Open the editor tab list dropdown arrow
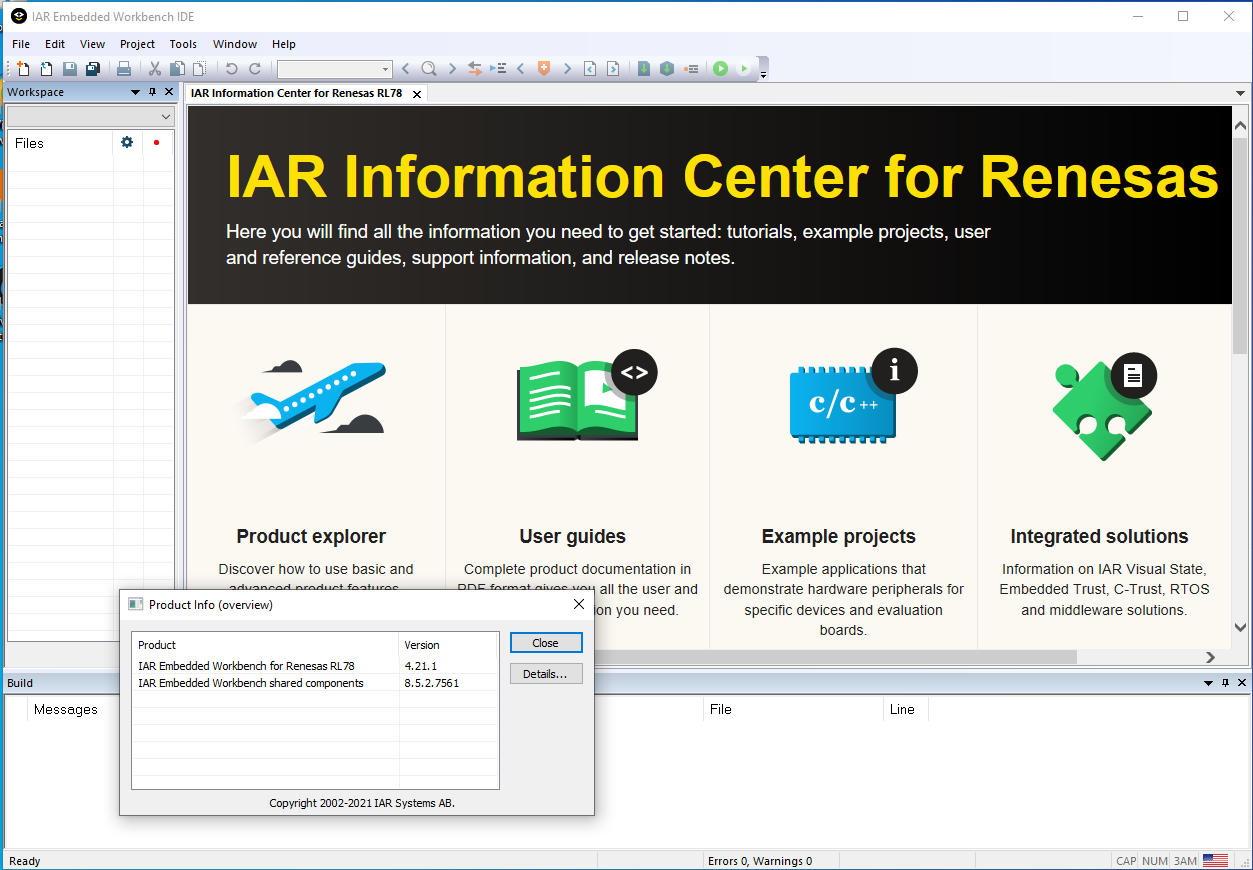The width and height of the screenshot is (1253, 870). pos(1240,93)
